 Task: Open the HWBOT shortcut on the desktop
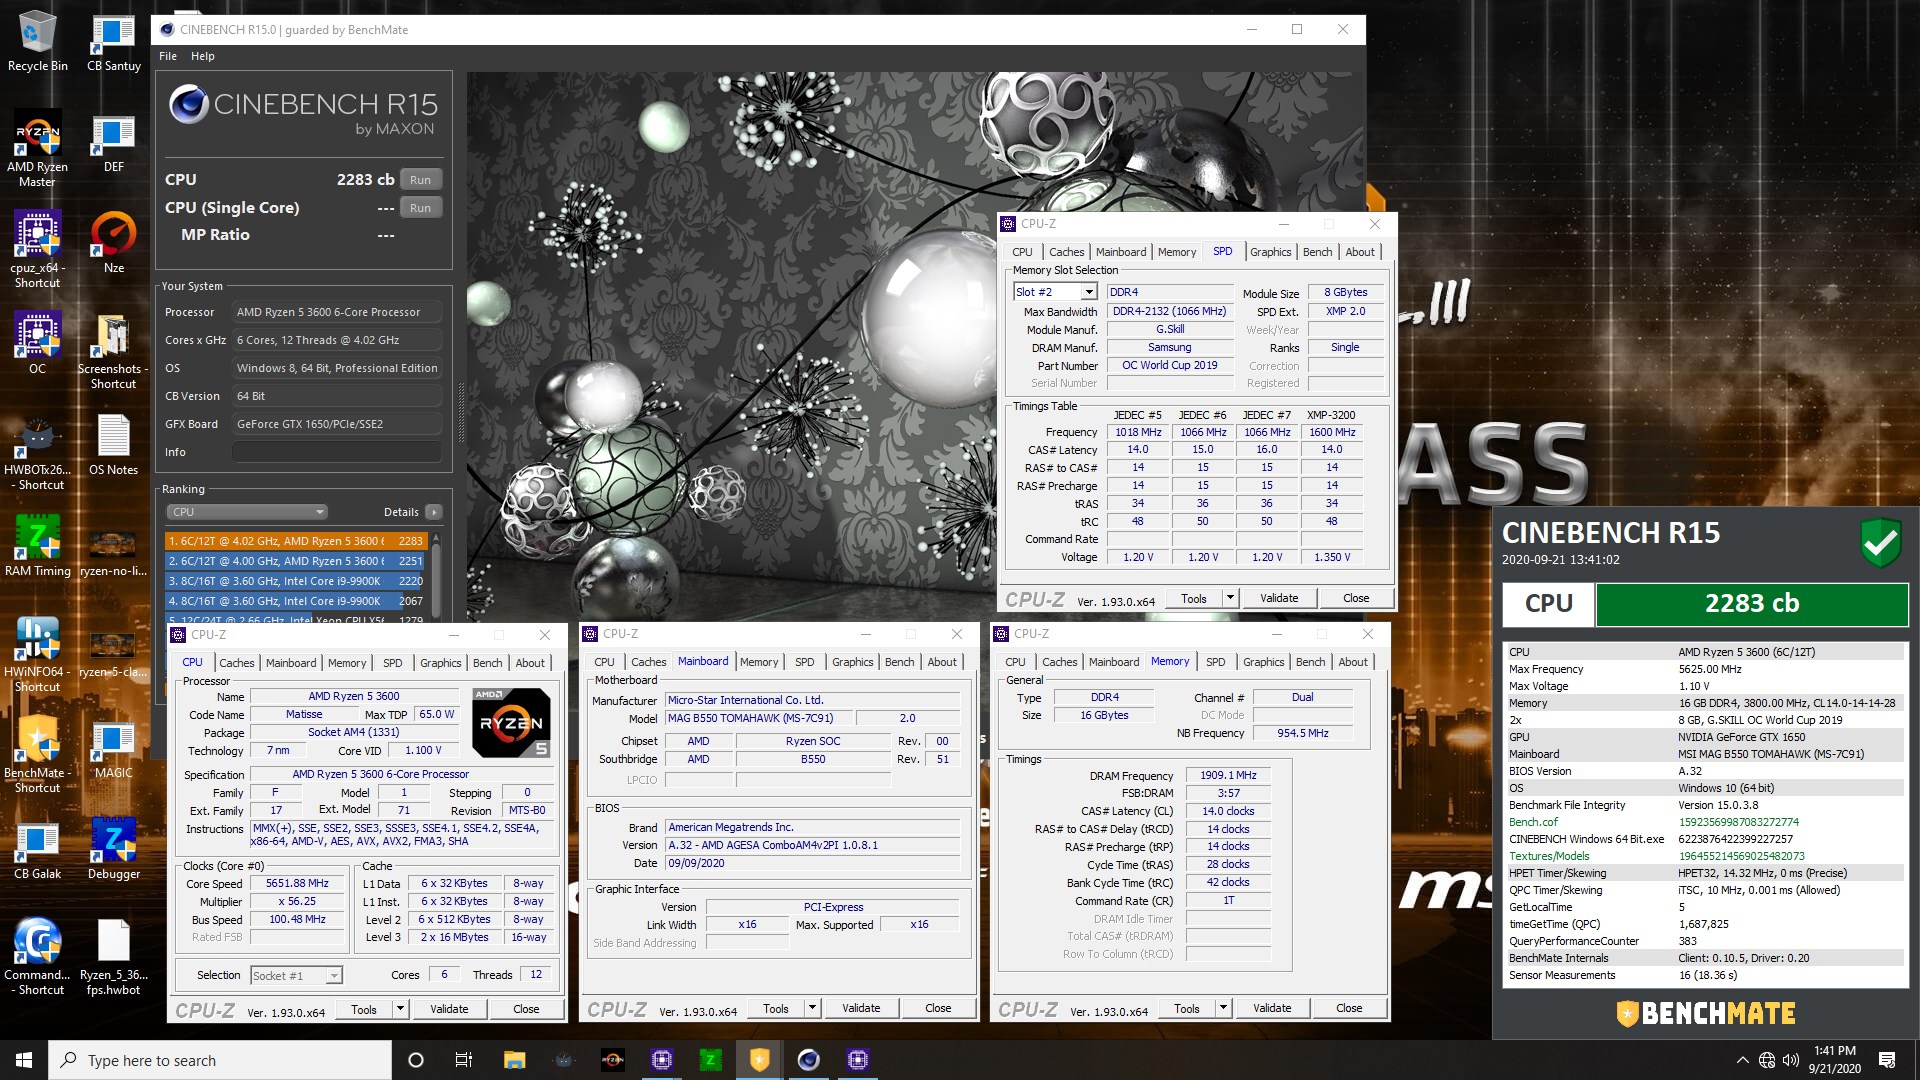pos(38,452)
